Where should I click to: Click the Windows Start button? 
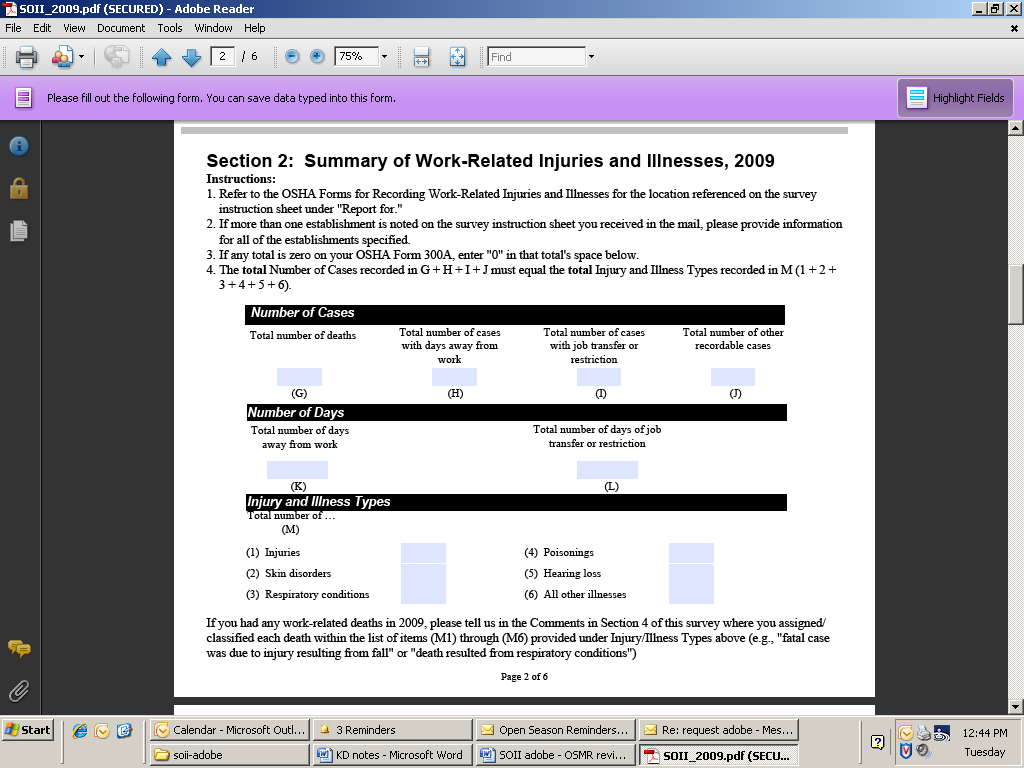(x=28, y=730)
